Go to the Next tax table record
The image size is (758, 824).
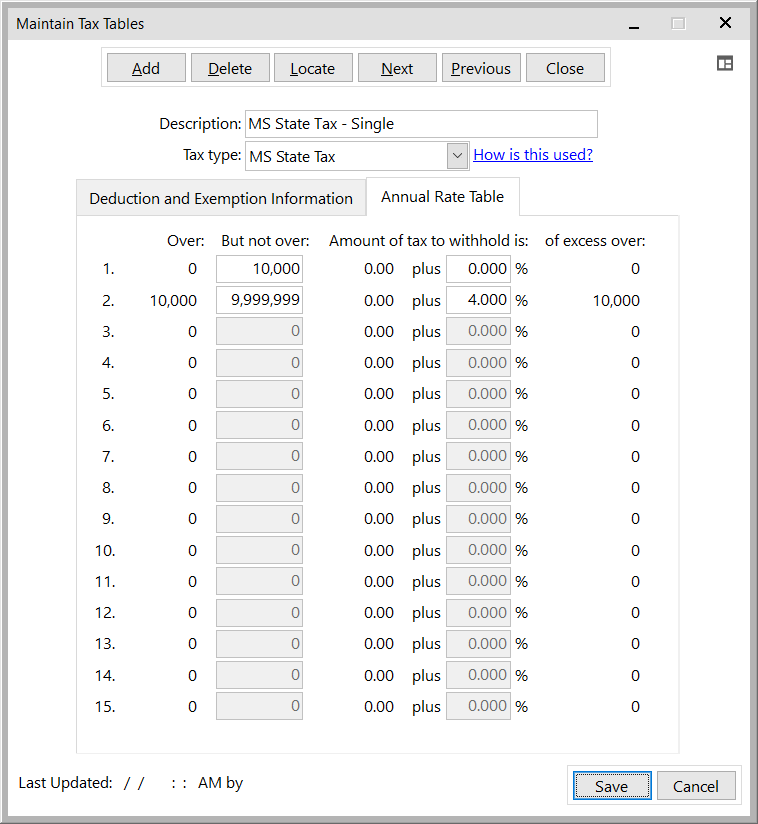pyautogui.click(x=397, y=68)
